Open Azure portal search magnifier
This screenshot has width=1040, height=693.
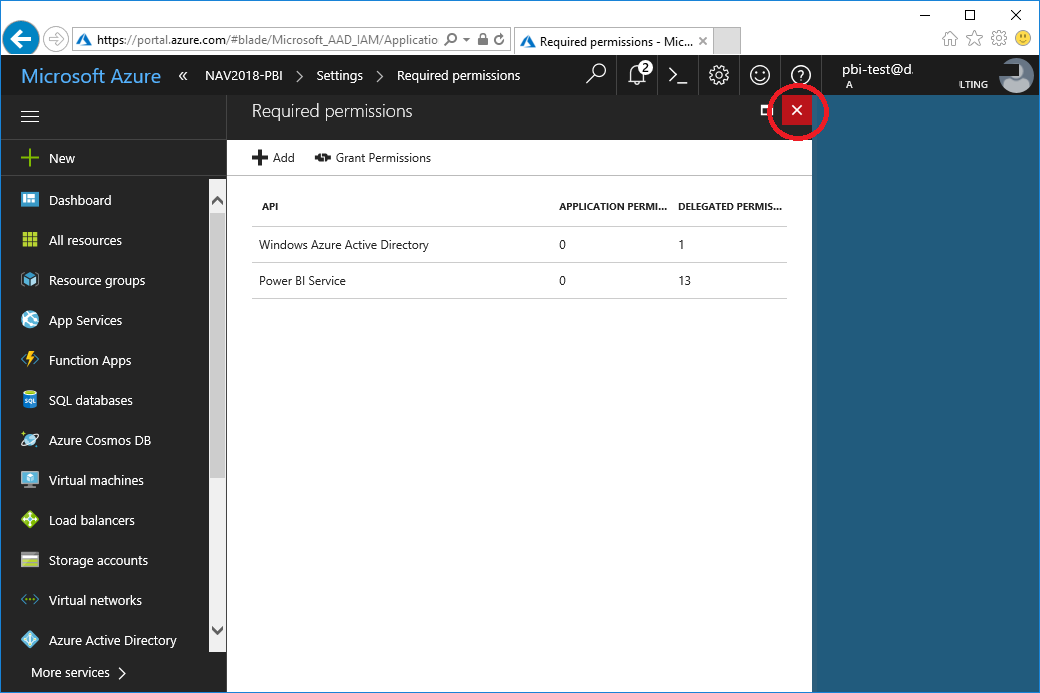pyautogui.click(x=596, y=75)
